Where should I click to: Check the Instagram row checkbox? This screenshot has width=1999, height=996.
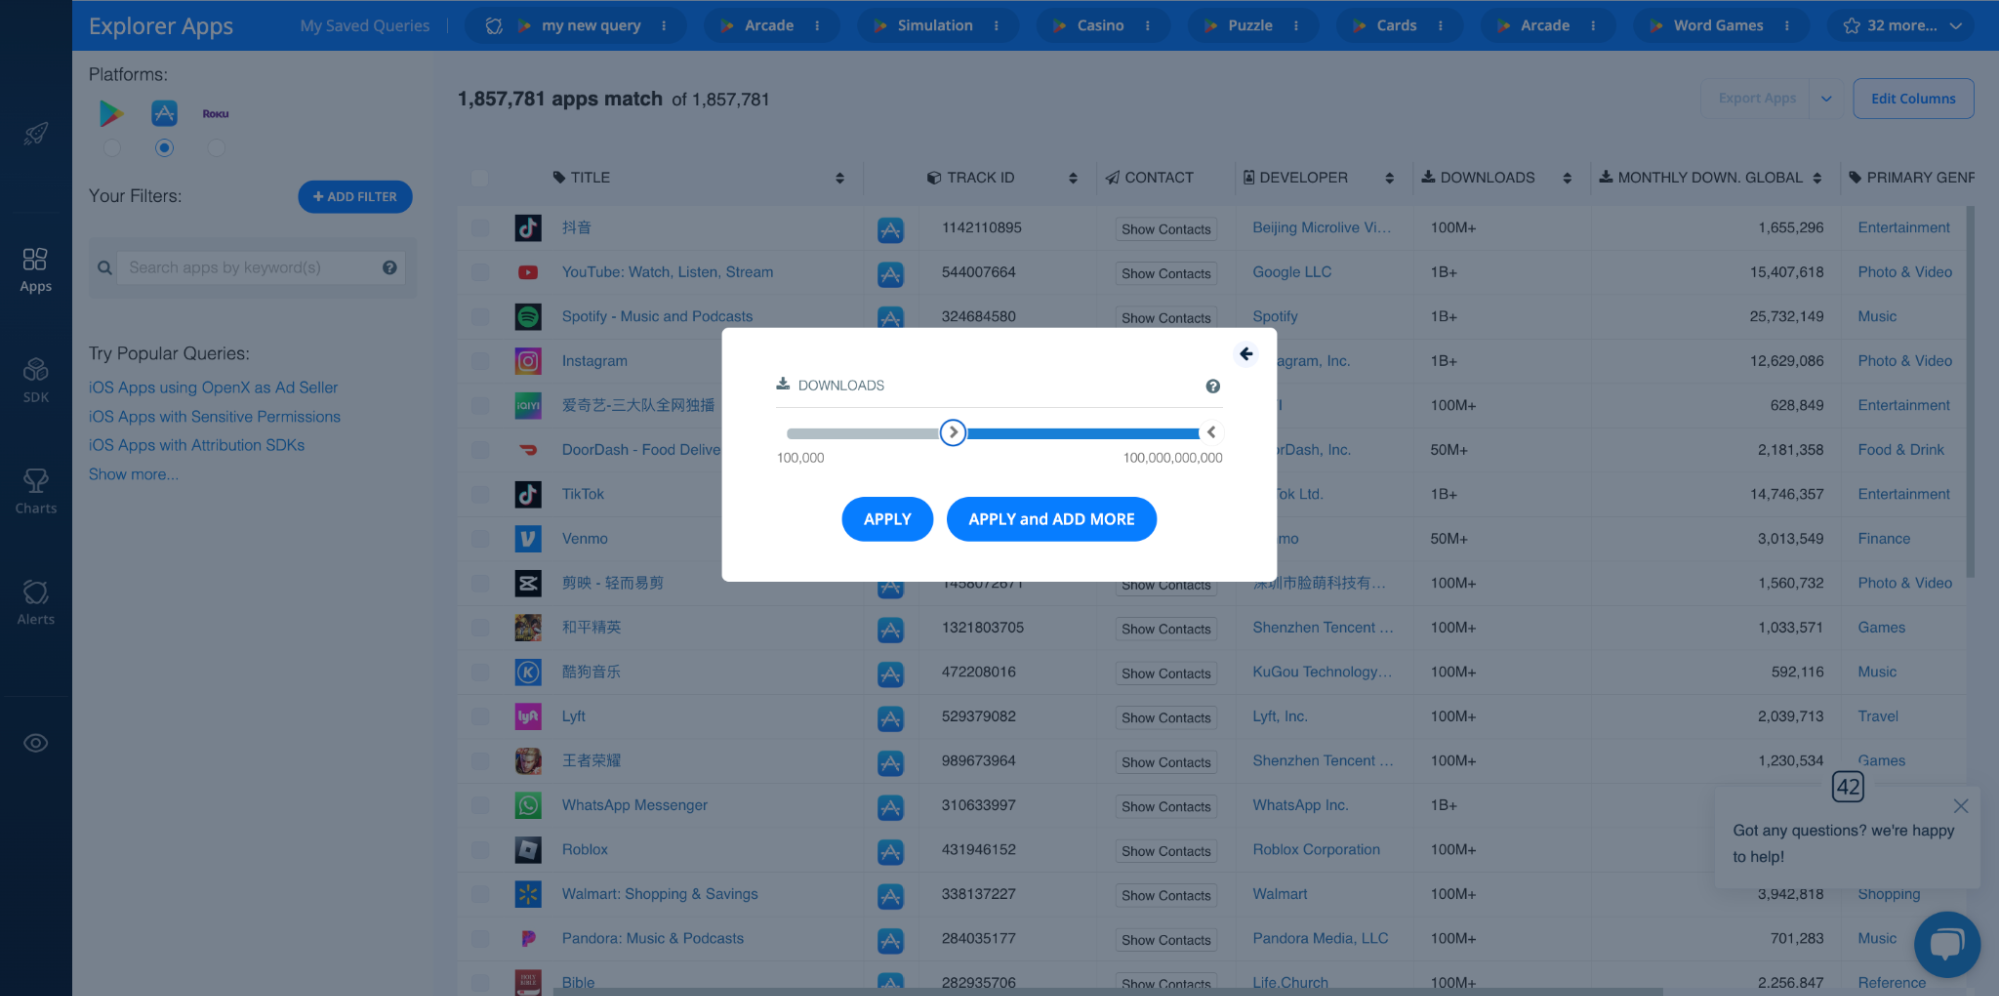pyautogui.click(x=480, y=361)
